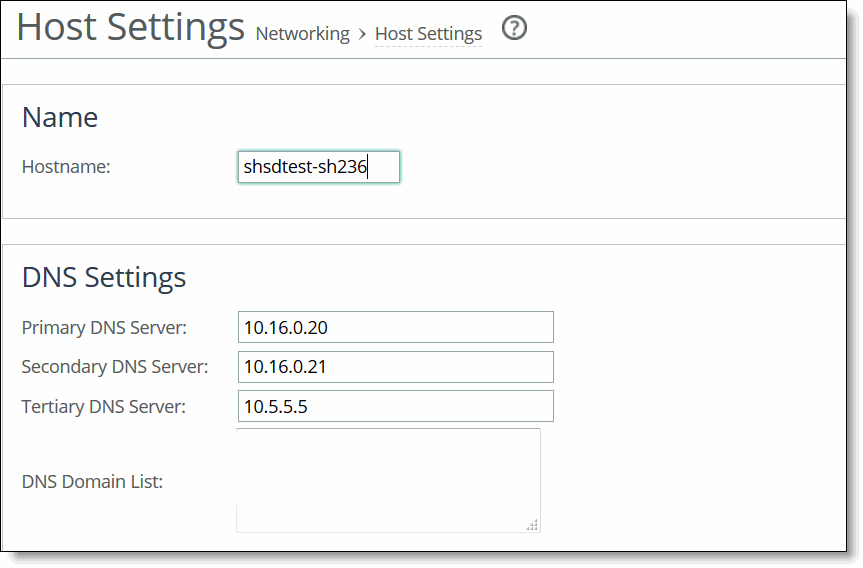
Task: Click the breadcrumb chevron after Networking
Action: [362, 34]
